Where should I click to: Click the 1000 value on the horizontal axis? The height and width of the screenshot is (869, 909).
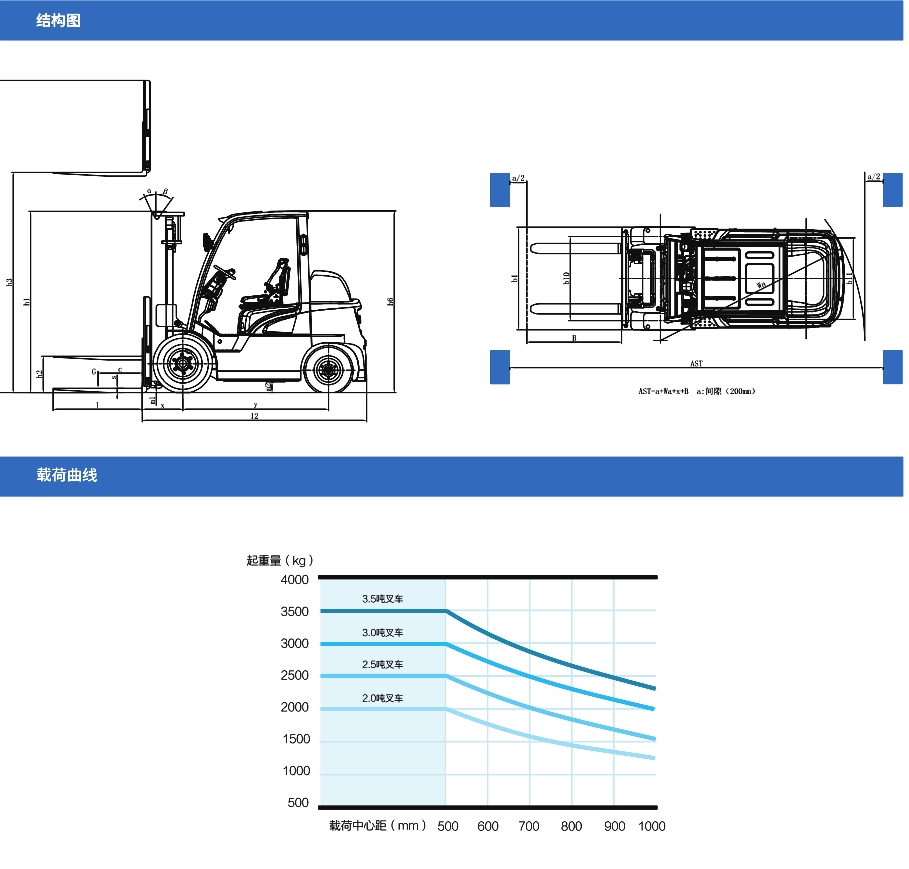pyautogui.click(x=651, y=826)
